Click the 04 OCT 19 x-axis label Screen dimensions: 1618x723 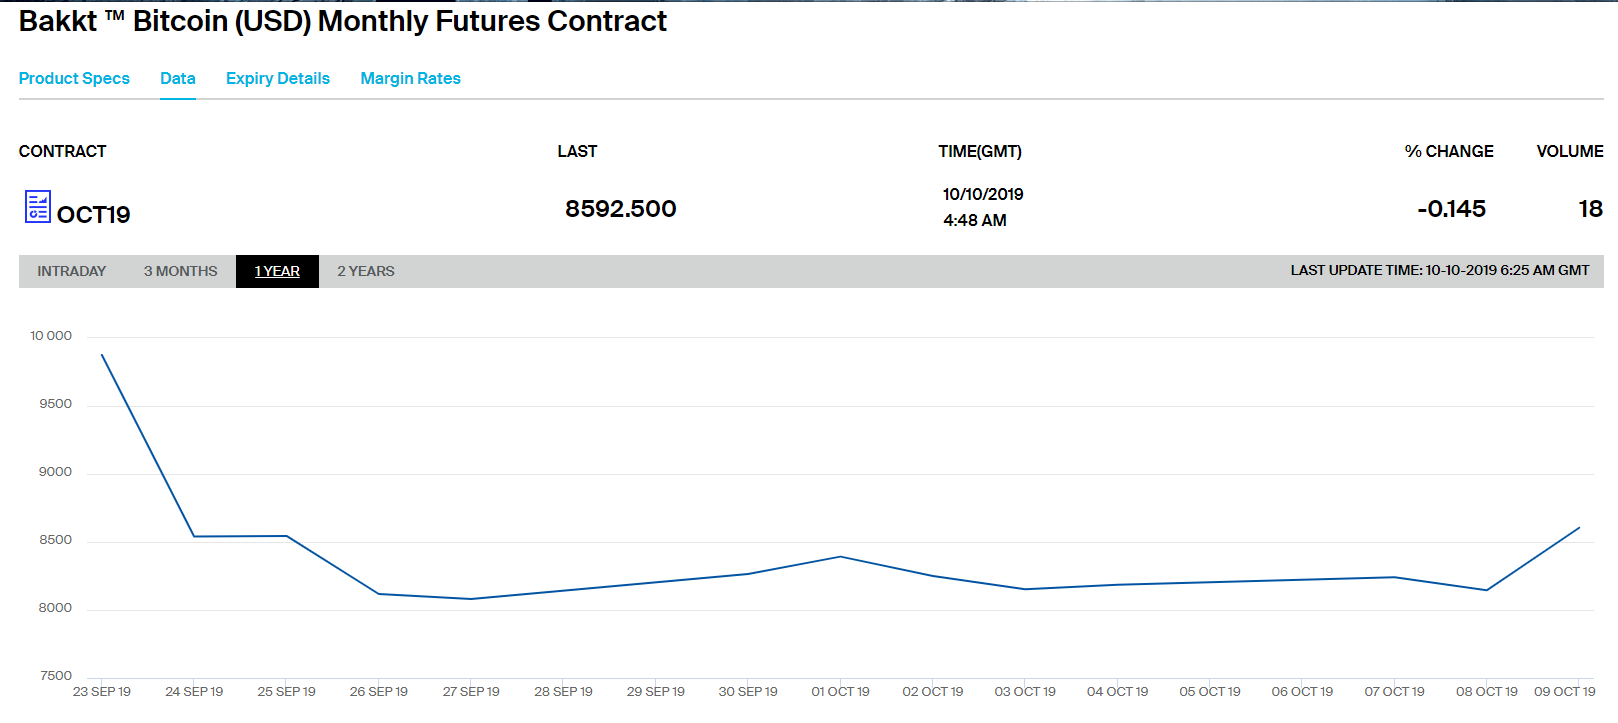pos(1118,692)
